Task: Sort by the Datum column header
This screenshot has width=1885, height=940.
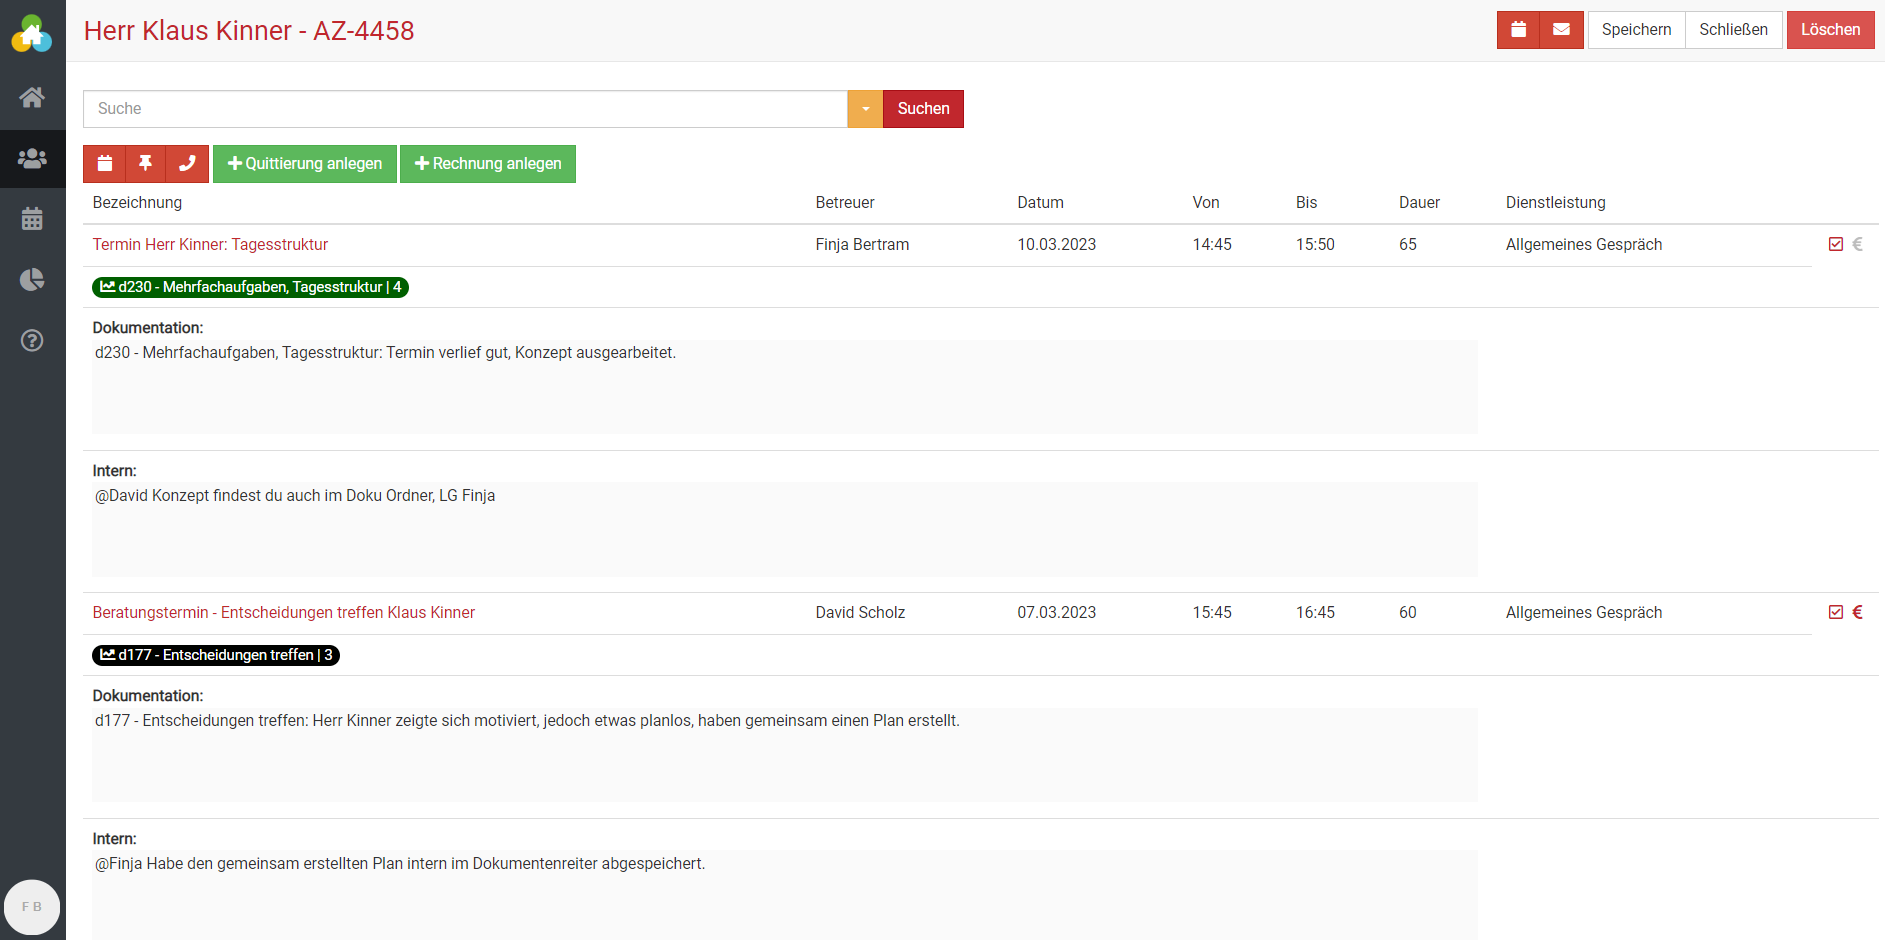Action: [x=1040, y=202]
